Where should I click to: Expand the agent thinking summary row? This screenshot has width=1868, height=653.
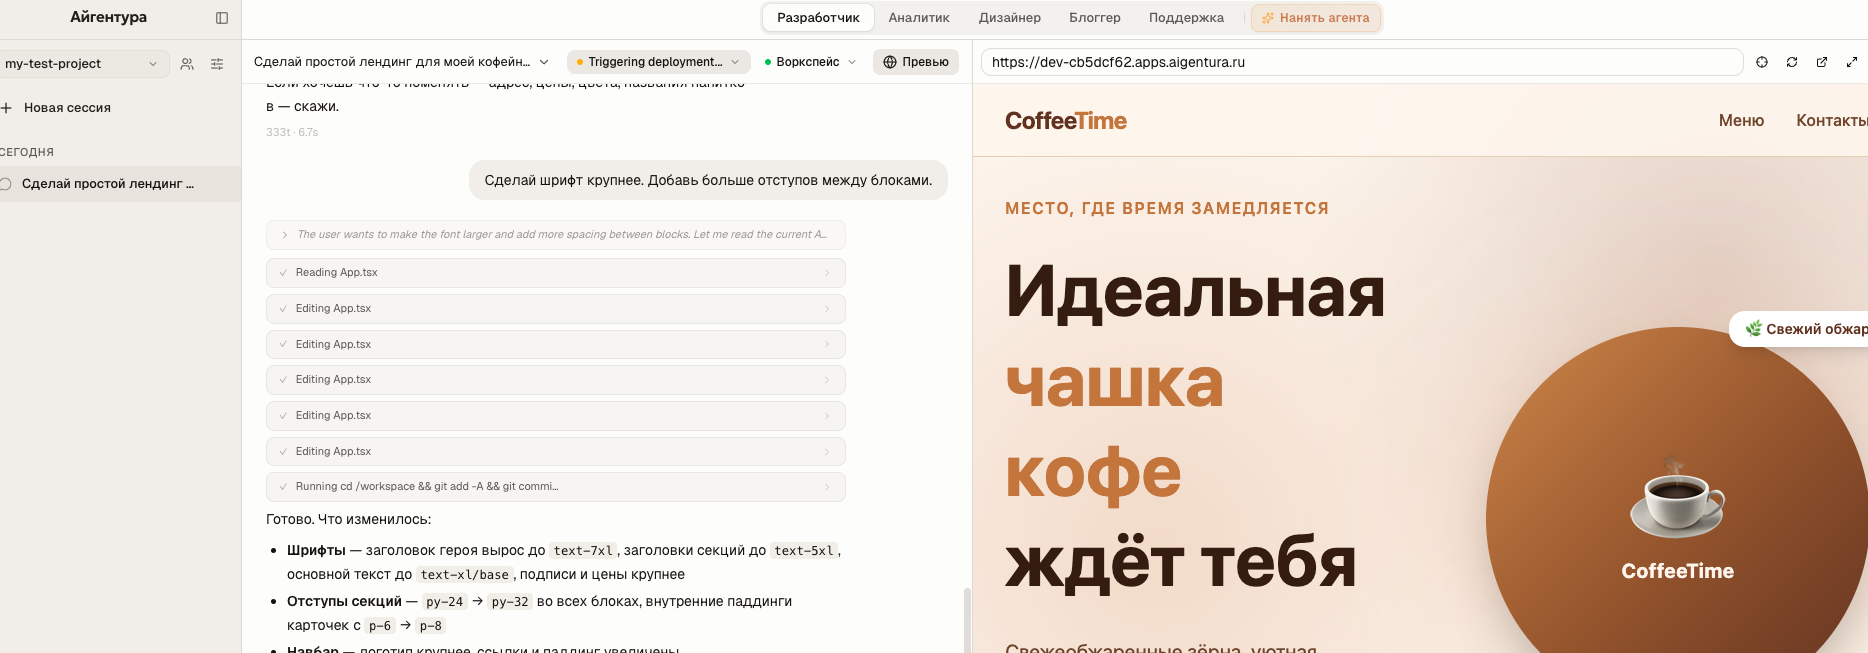pos(556,235)
